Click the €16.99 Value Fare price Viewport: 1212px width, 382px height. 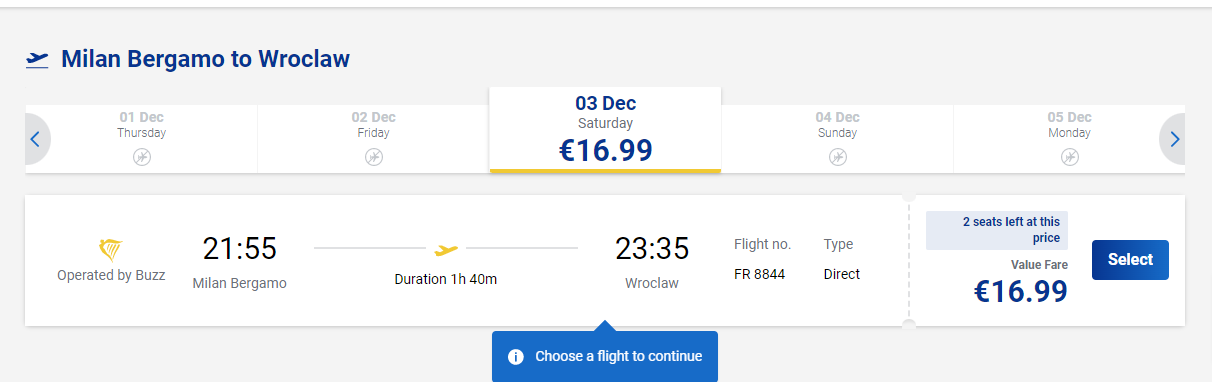[x=1021, y=291]
